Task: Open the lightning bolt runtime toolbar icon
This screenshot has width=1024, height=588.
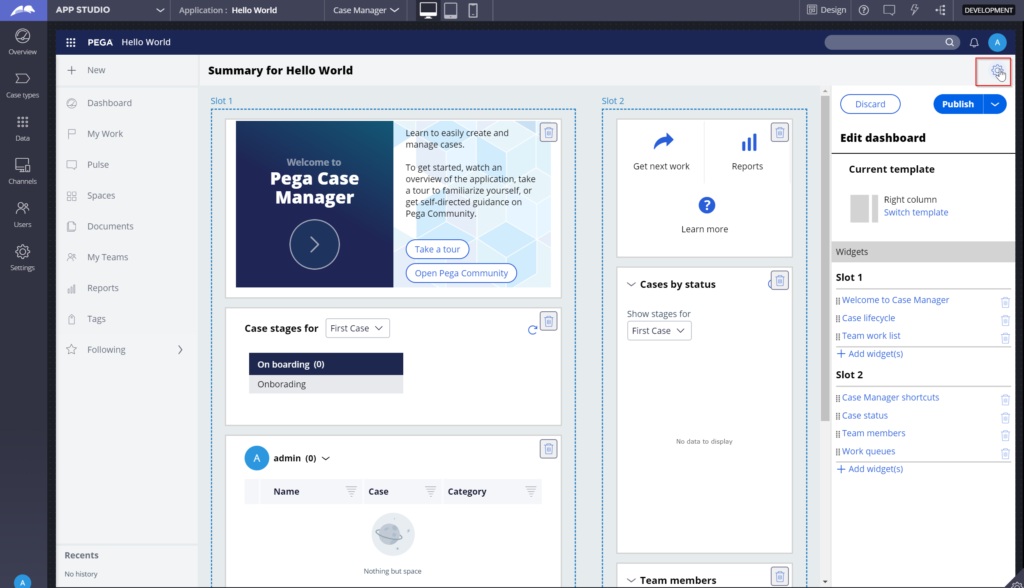Action: tap(914, 10)
